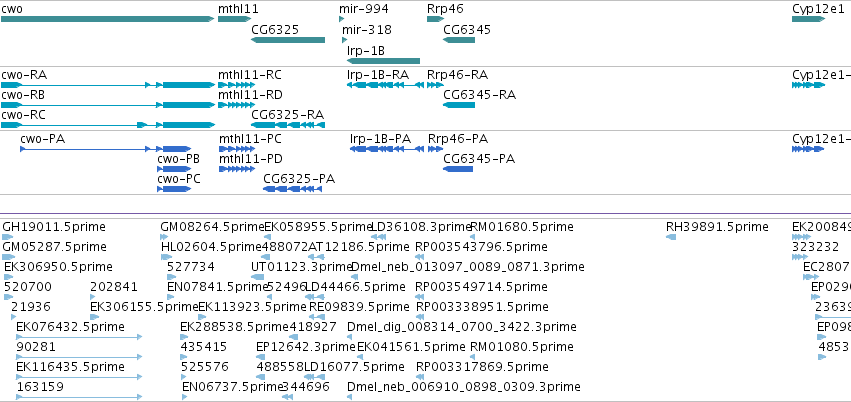The width and height of the screenshot is (851, 402).
Task: Click EST EK116435.5prime
Action: pyautogui.click(x=71, y=367)
